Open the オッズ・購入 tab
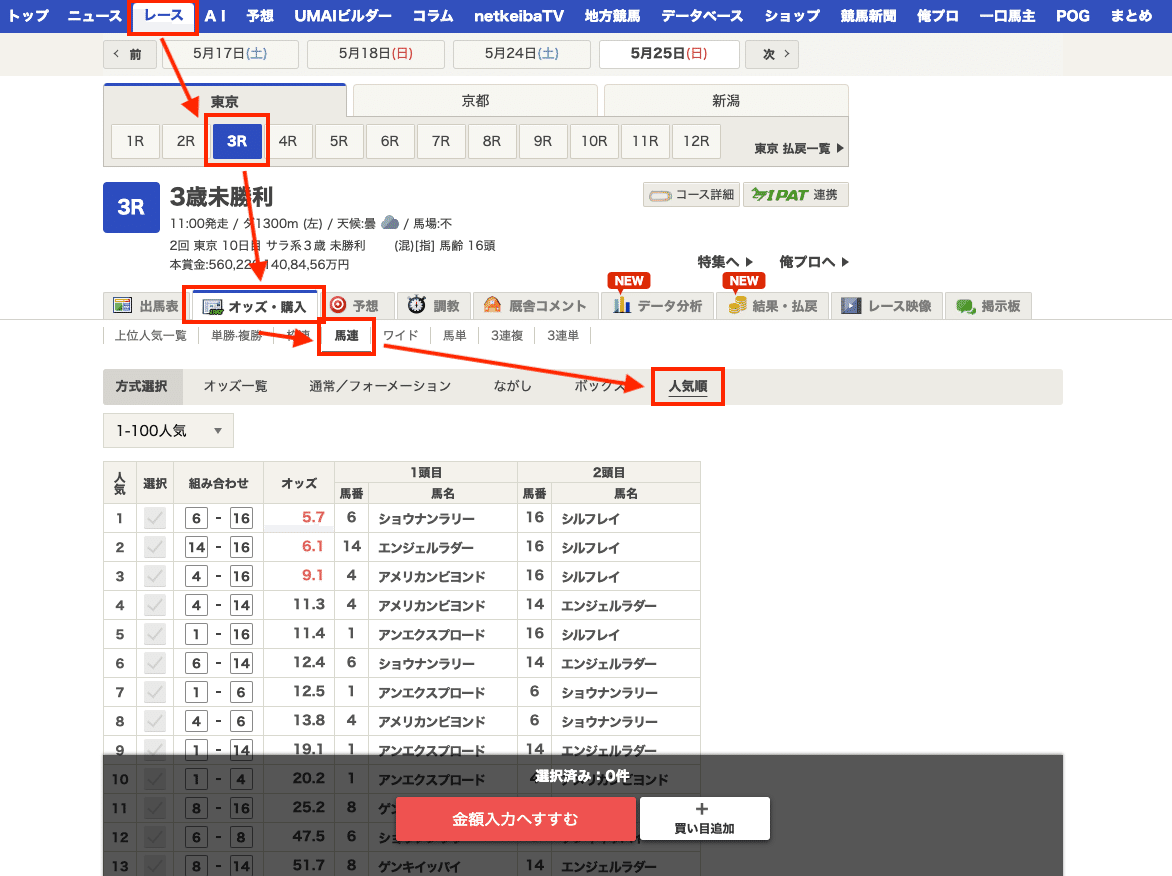Screen dimensions: 1172x876 (x=254, y=306)
